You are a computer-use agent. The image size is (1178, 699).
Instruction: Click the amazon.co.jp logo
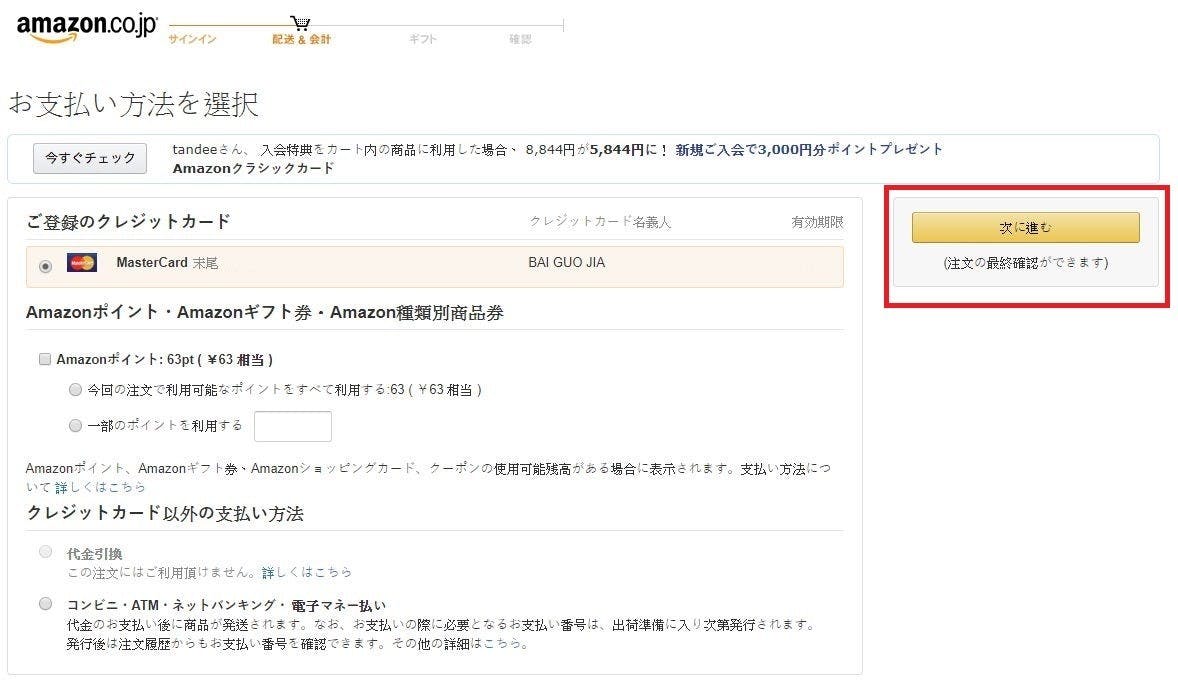point(86,28)
